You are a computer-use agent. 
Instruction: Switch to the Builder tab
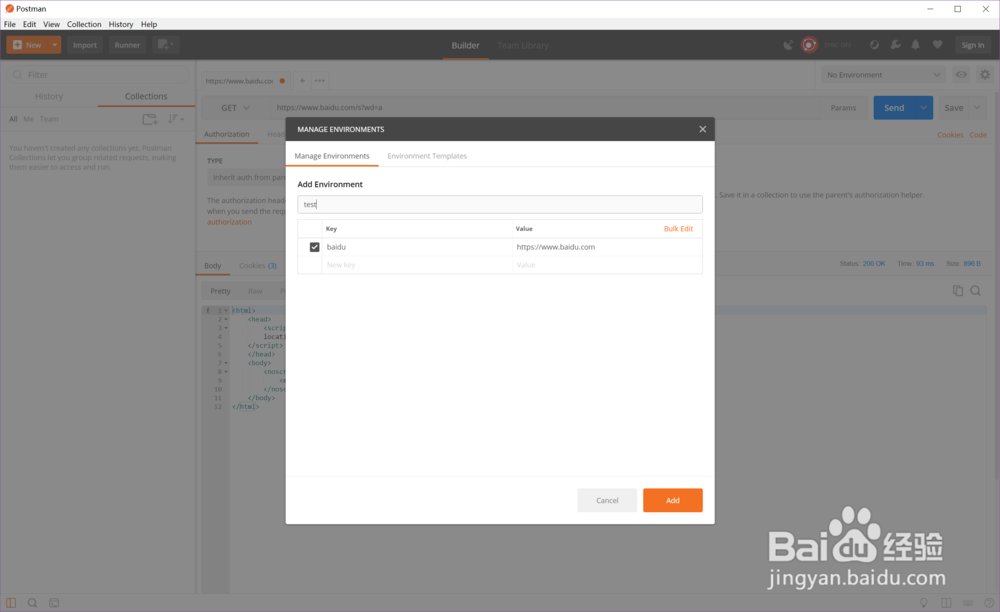tap(465, 45)
